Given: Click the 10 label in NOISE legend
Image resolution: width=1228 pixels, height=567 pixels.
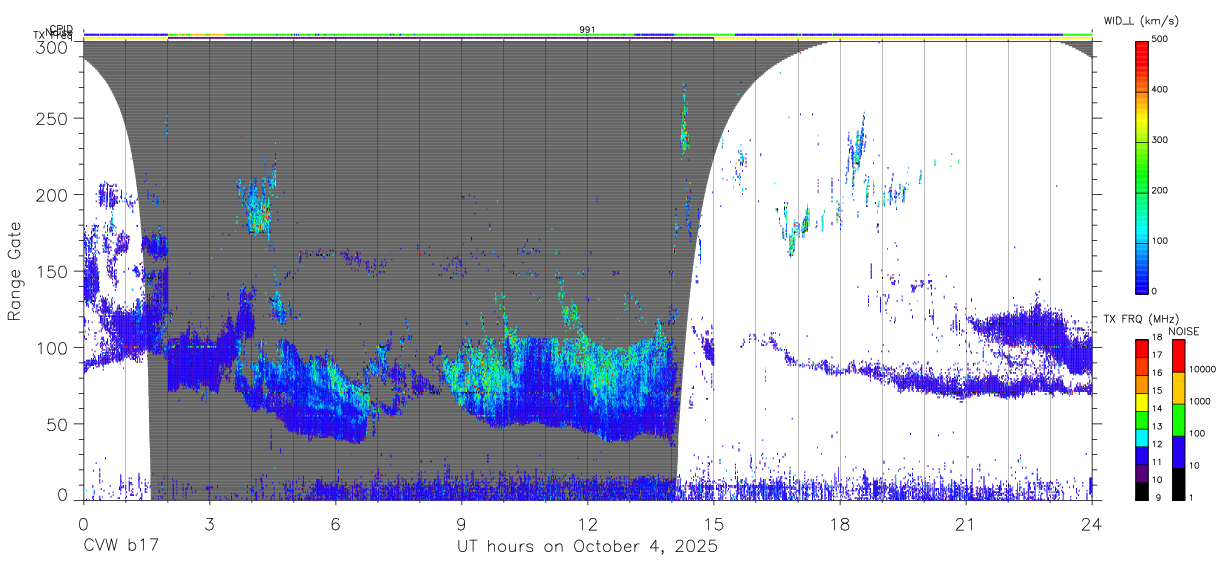Looking at the screenshot, I should (x=1193, y=466).
